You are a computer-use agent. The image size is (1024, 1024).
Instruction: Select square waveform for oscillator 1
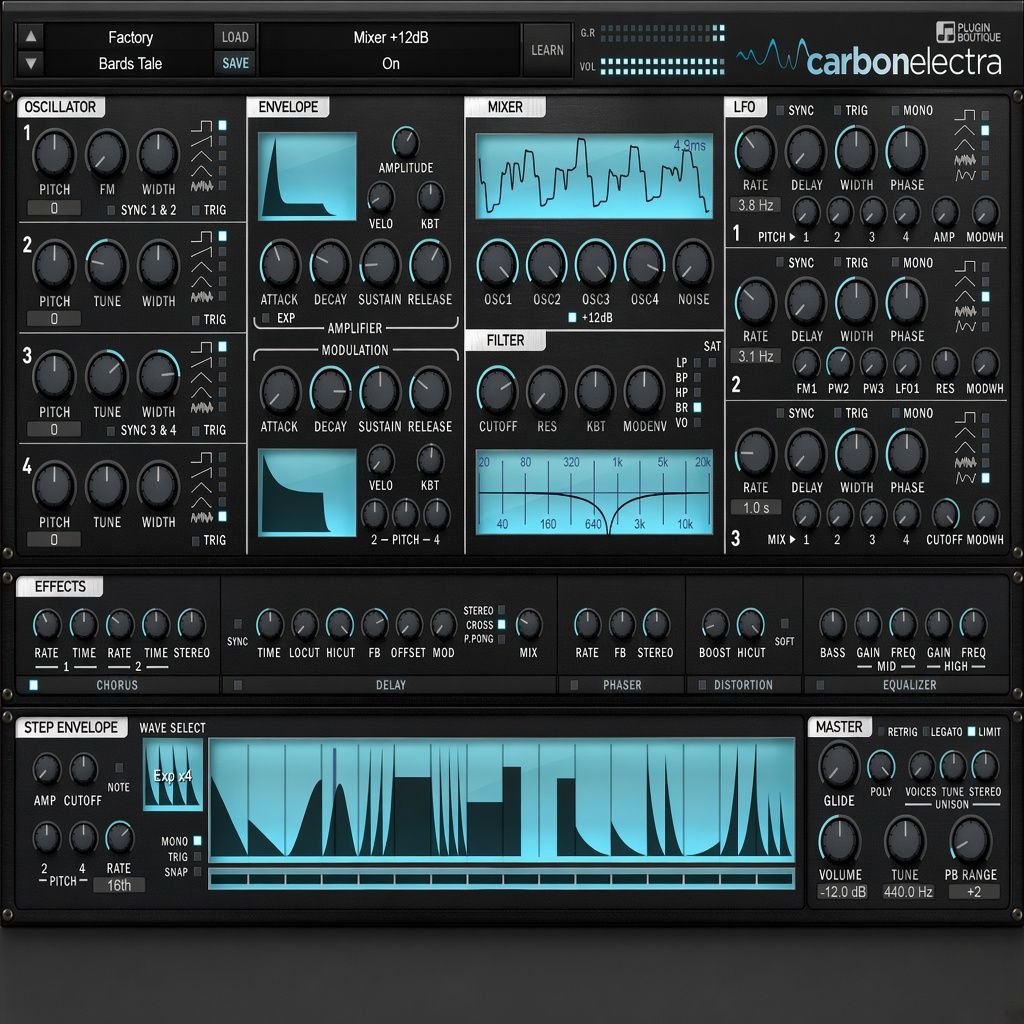click(x=223, y=125)
